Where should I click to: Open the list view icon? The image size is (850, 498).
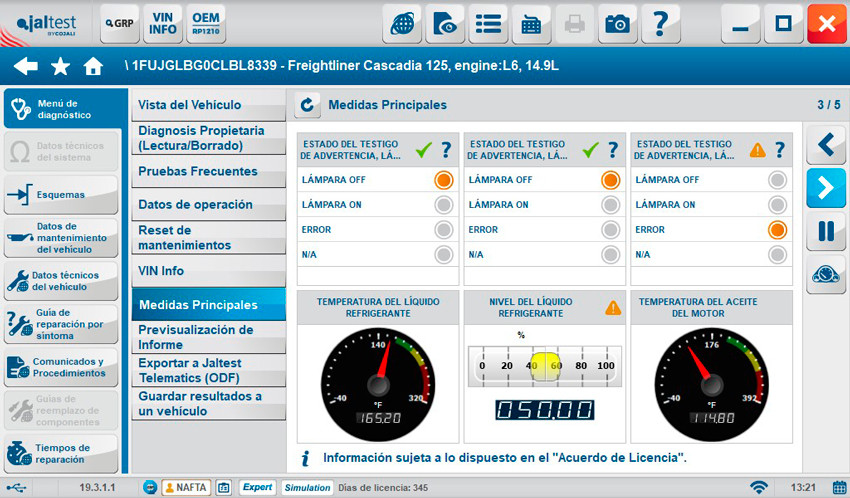coord(488,24)
